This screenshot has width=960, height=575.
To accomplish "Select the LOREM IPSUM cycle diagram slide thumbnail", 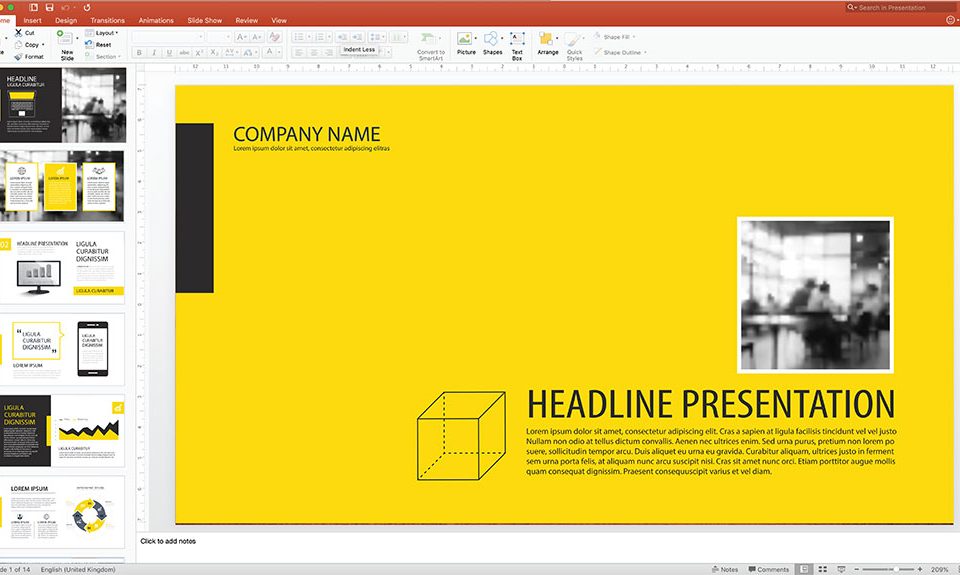I will [x=62, y=513].
